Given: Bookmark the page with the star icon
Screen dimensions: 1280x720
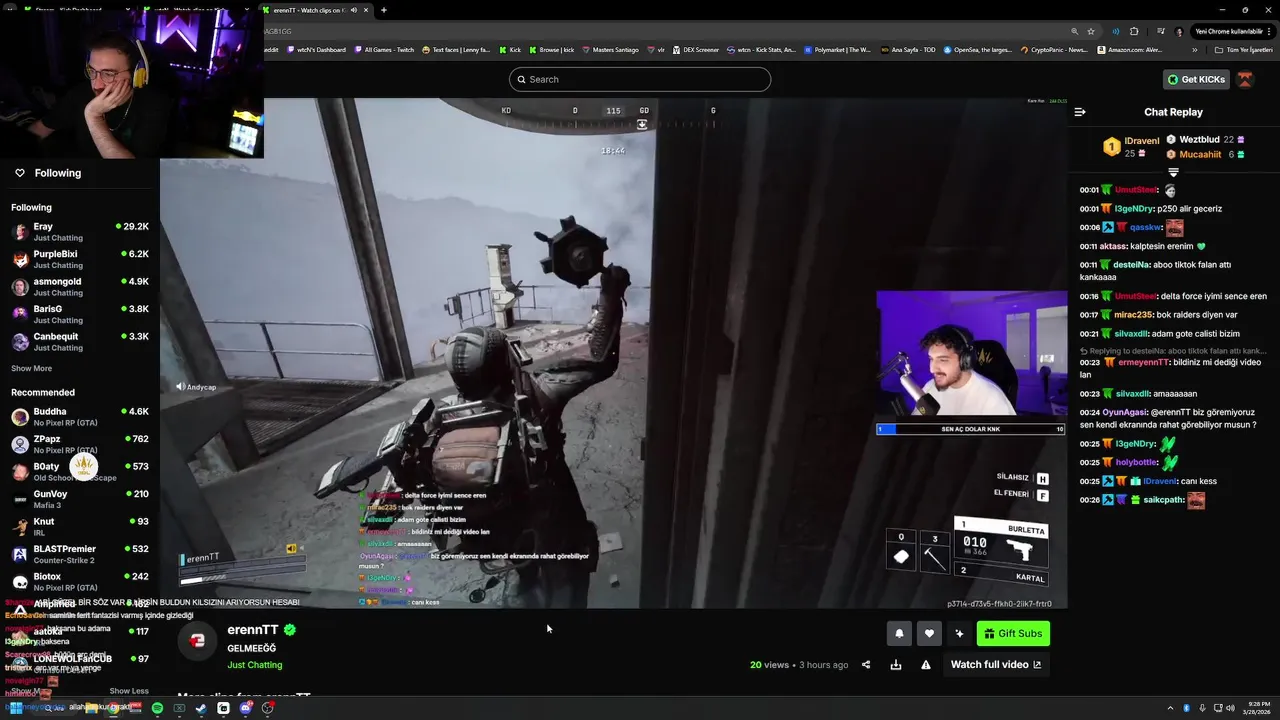Looking at the screenshot, I should (1091, 31).
